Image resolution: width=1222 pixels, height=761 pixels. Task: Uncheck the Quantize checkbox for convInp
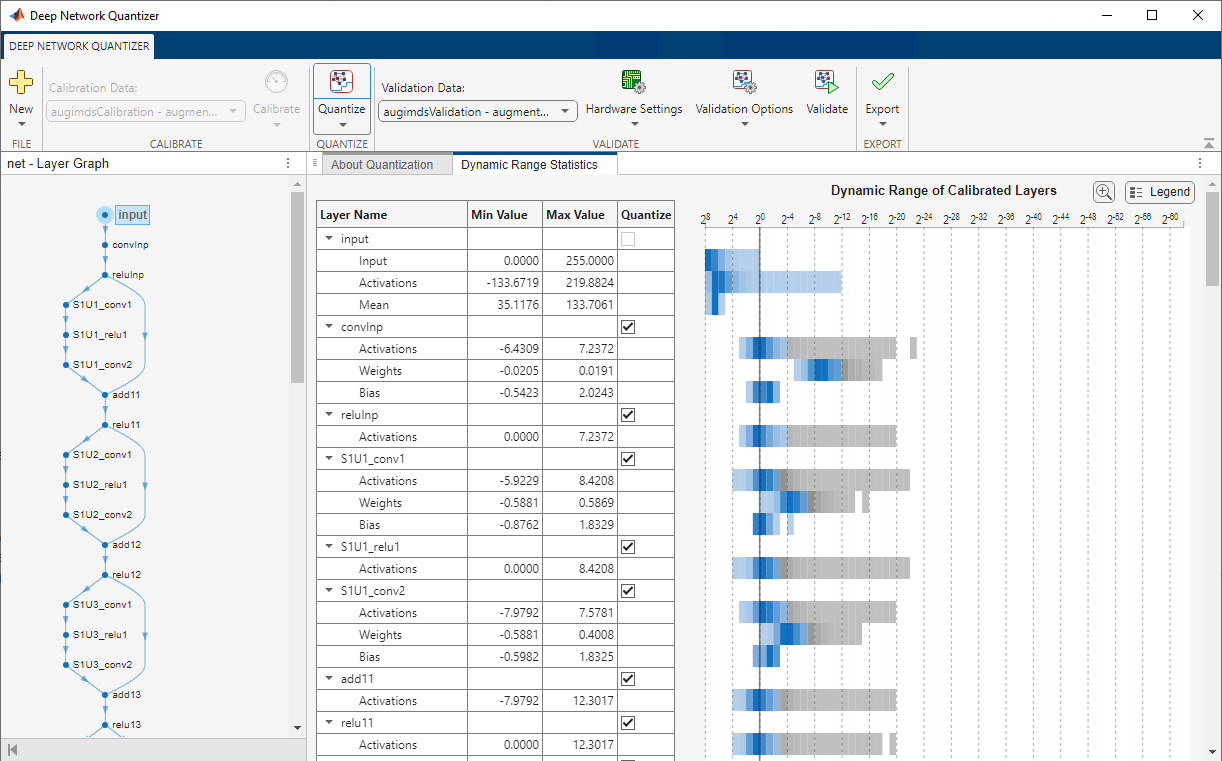pos(628,327)
